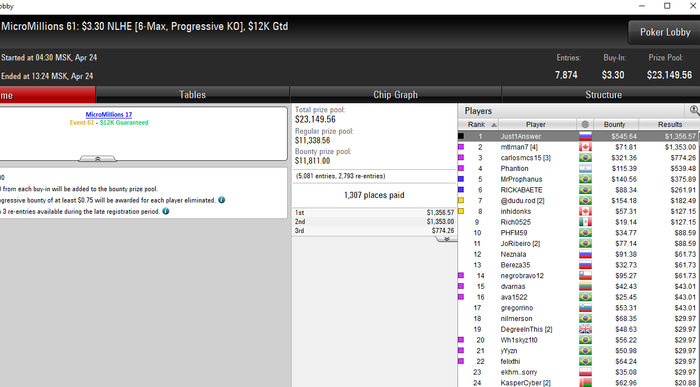Click the magenta color tag for mtlman7

click(461, 147)
